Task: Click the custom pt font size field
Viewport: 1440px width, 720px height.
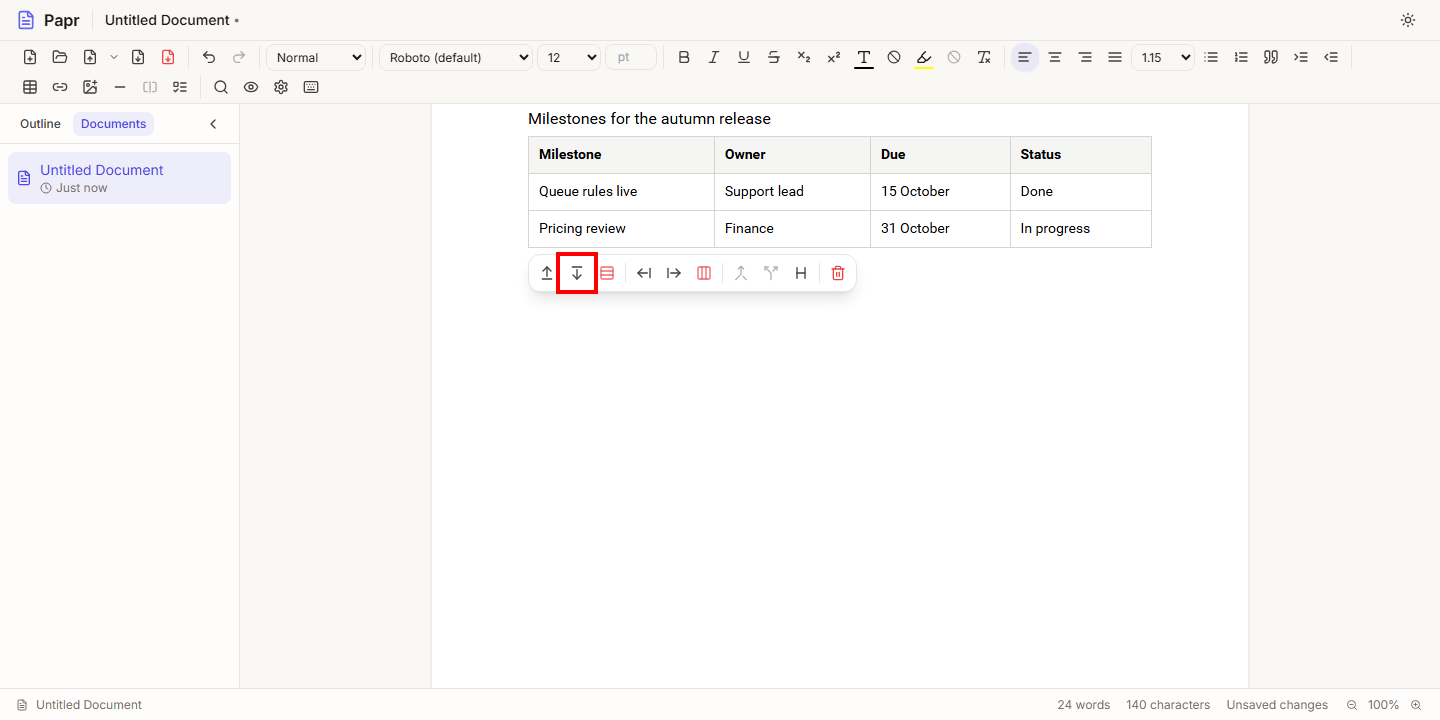Action: (631, 57)
